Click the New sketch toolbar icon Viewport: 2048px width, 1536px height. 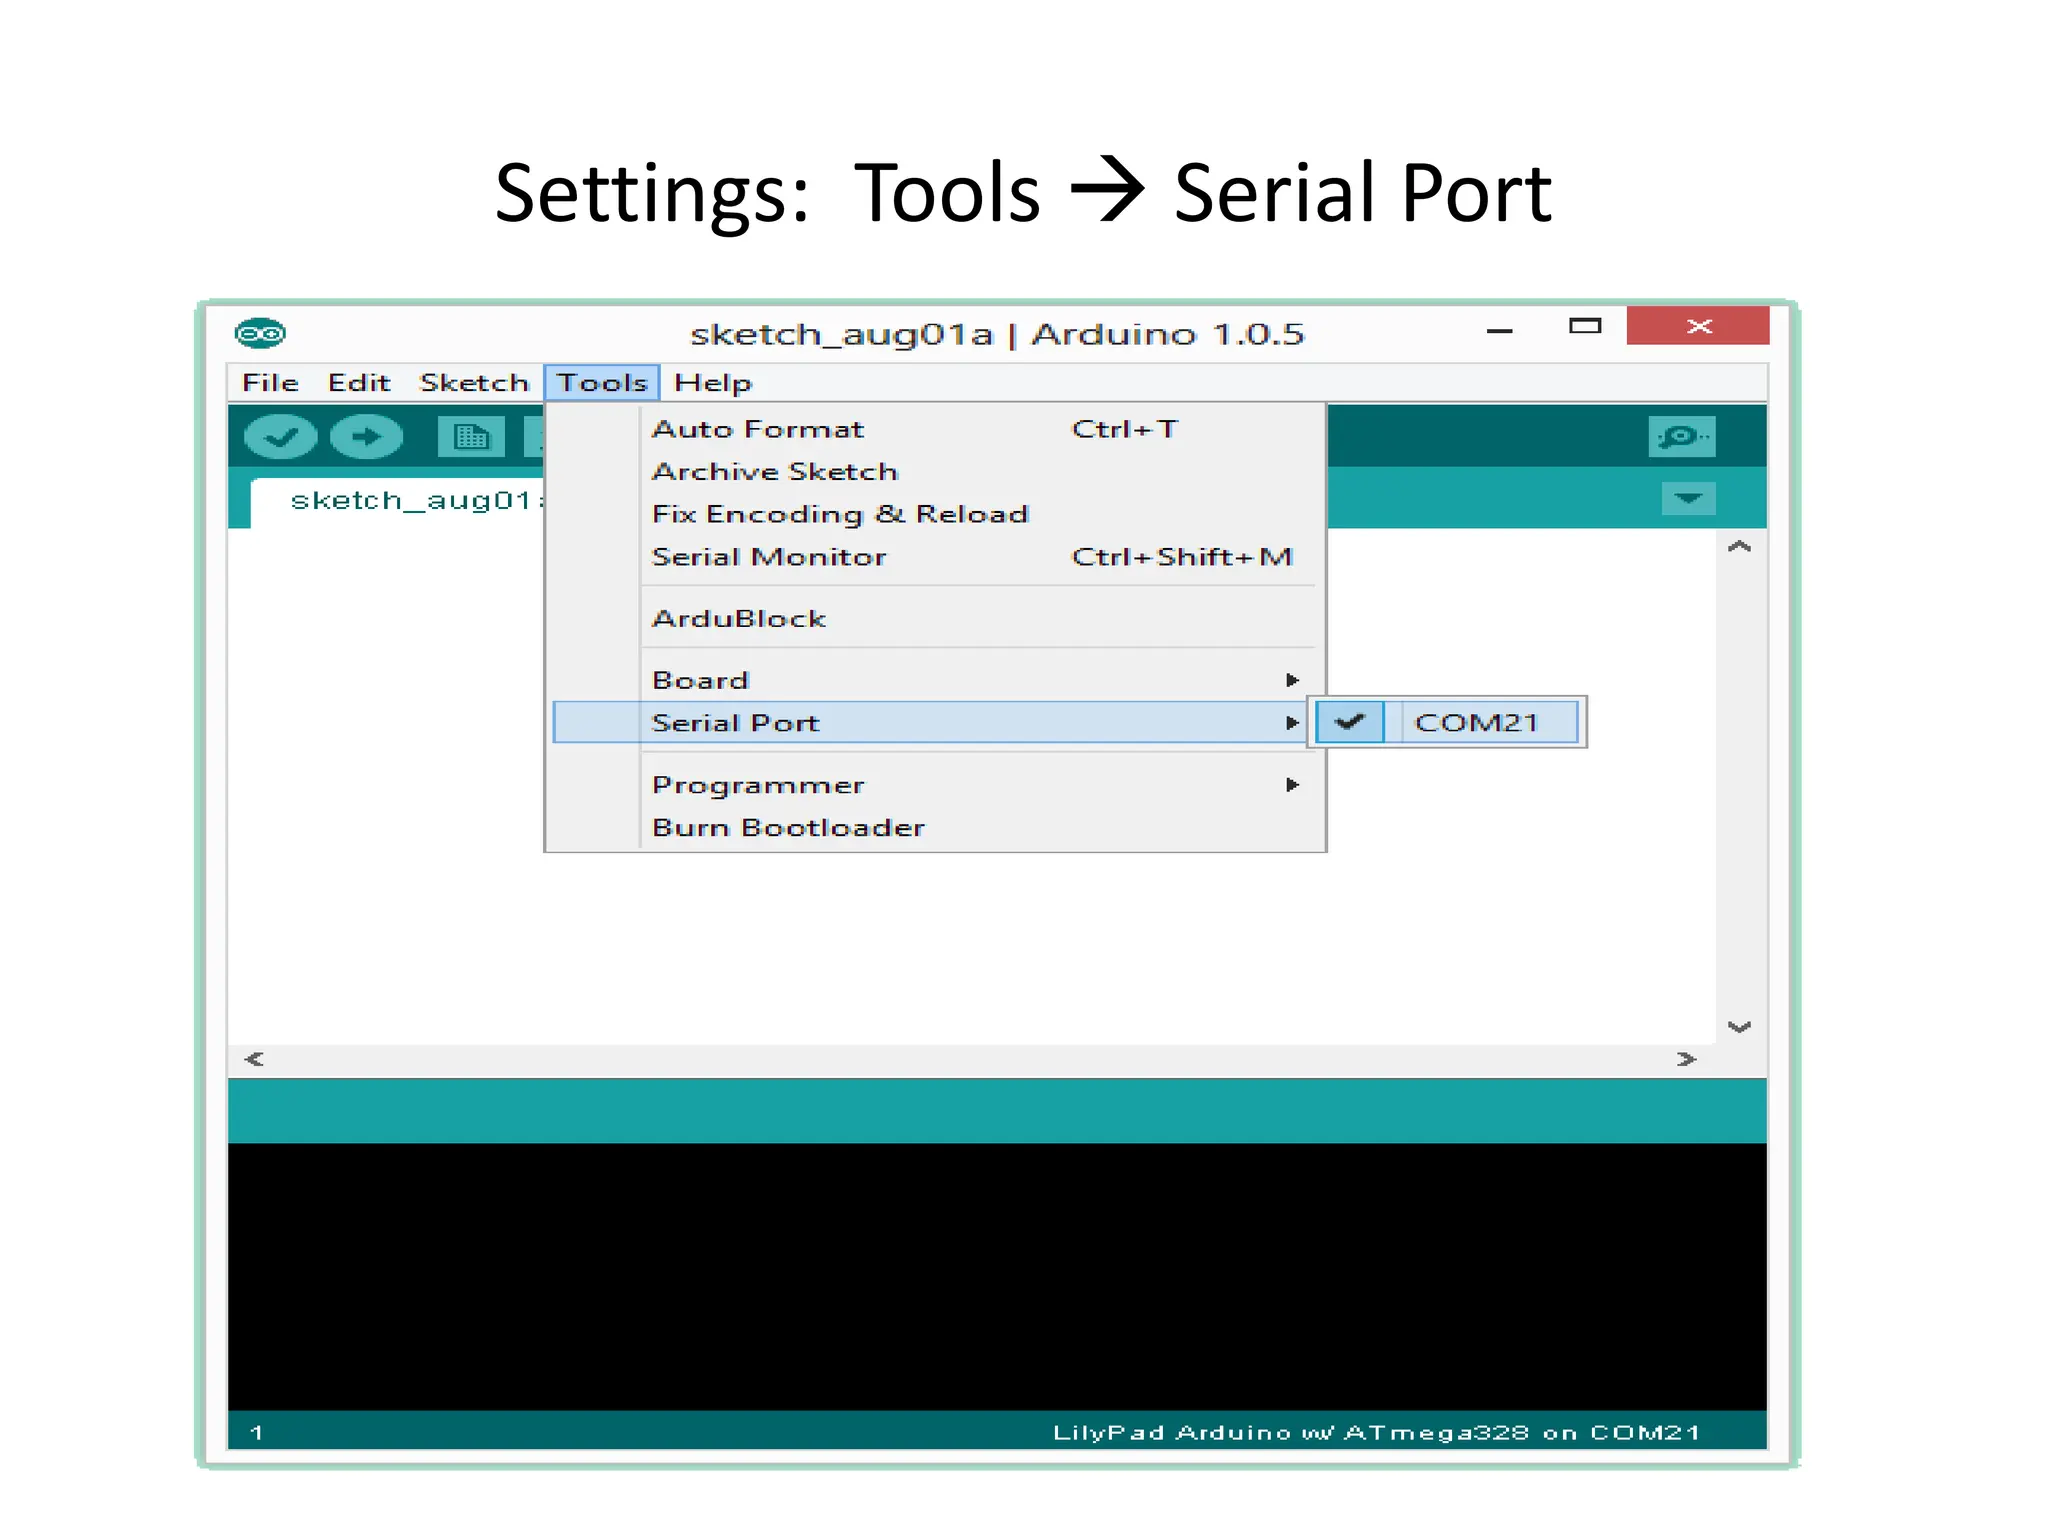471,437
